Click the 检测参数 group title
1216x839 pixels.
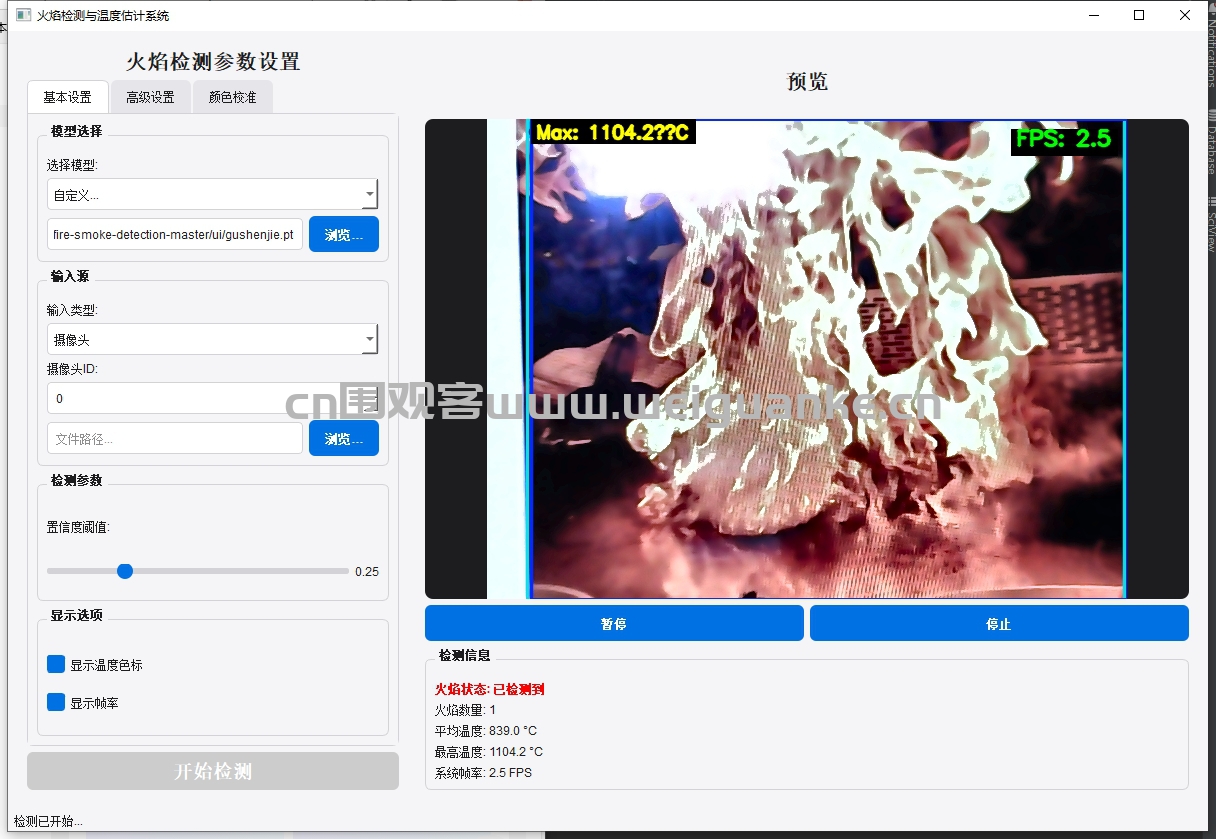click(76, 480)
